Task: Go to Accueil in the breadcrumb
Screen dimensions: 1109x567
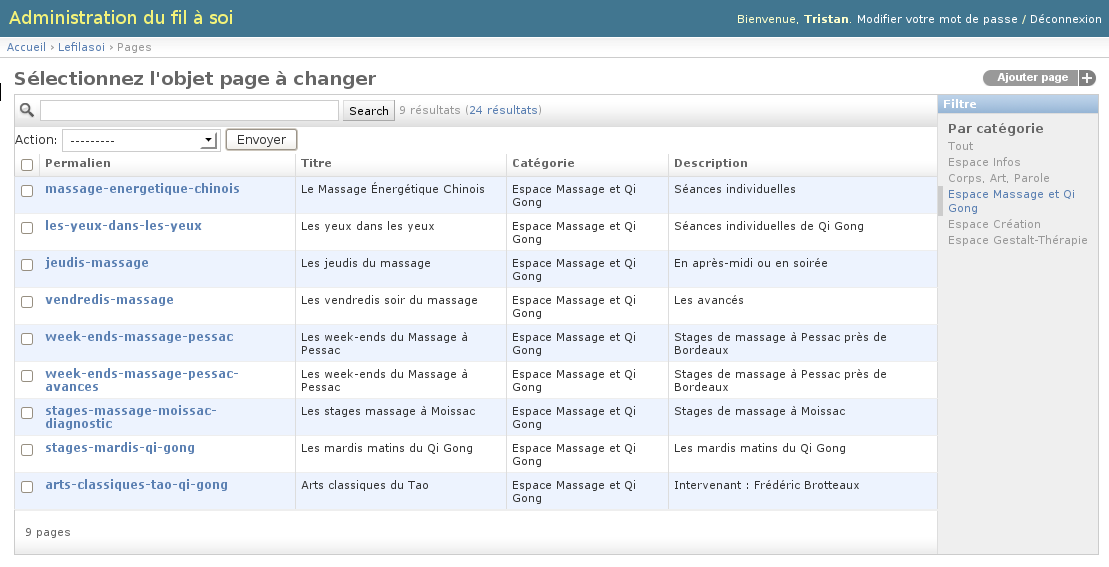Action: pyautogui.click(x=26, y=47)
